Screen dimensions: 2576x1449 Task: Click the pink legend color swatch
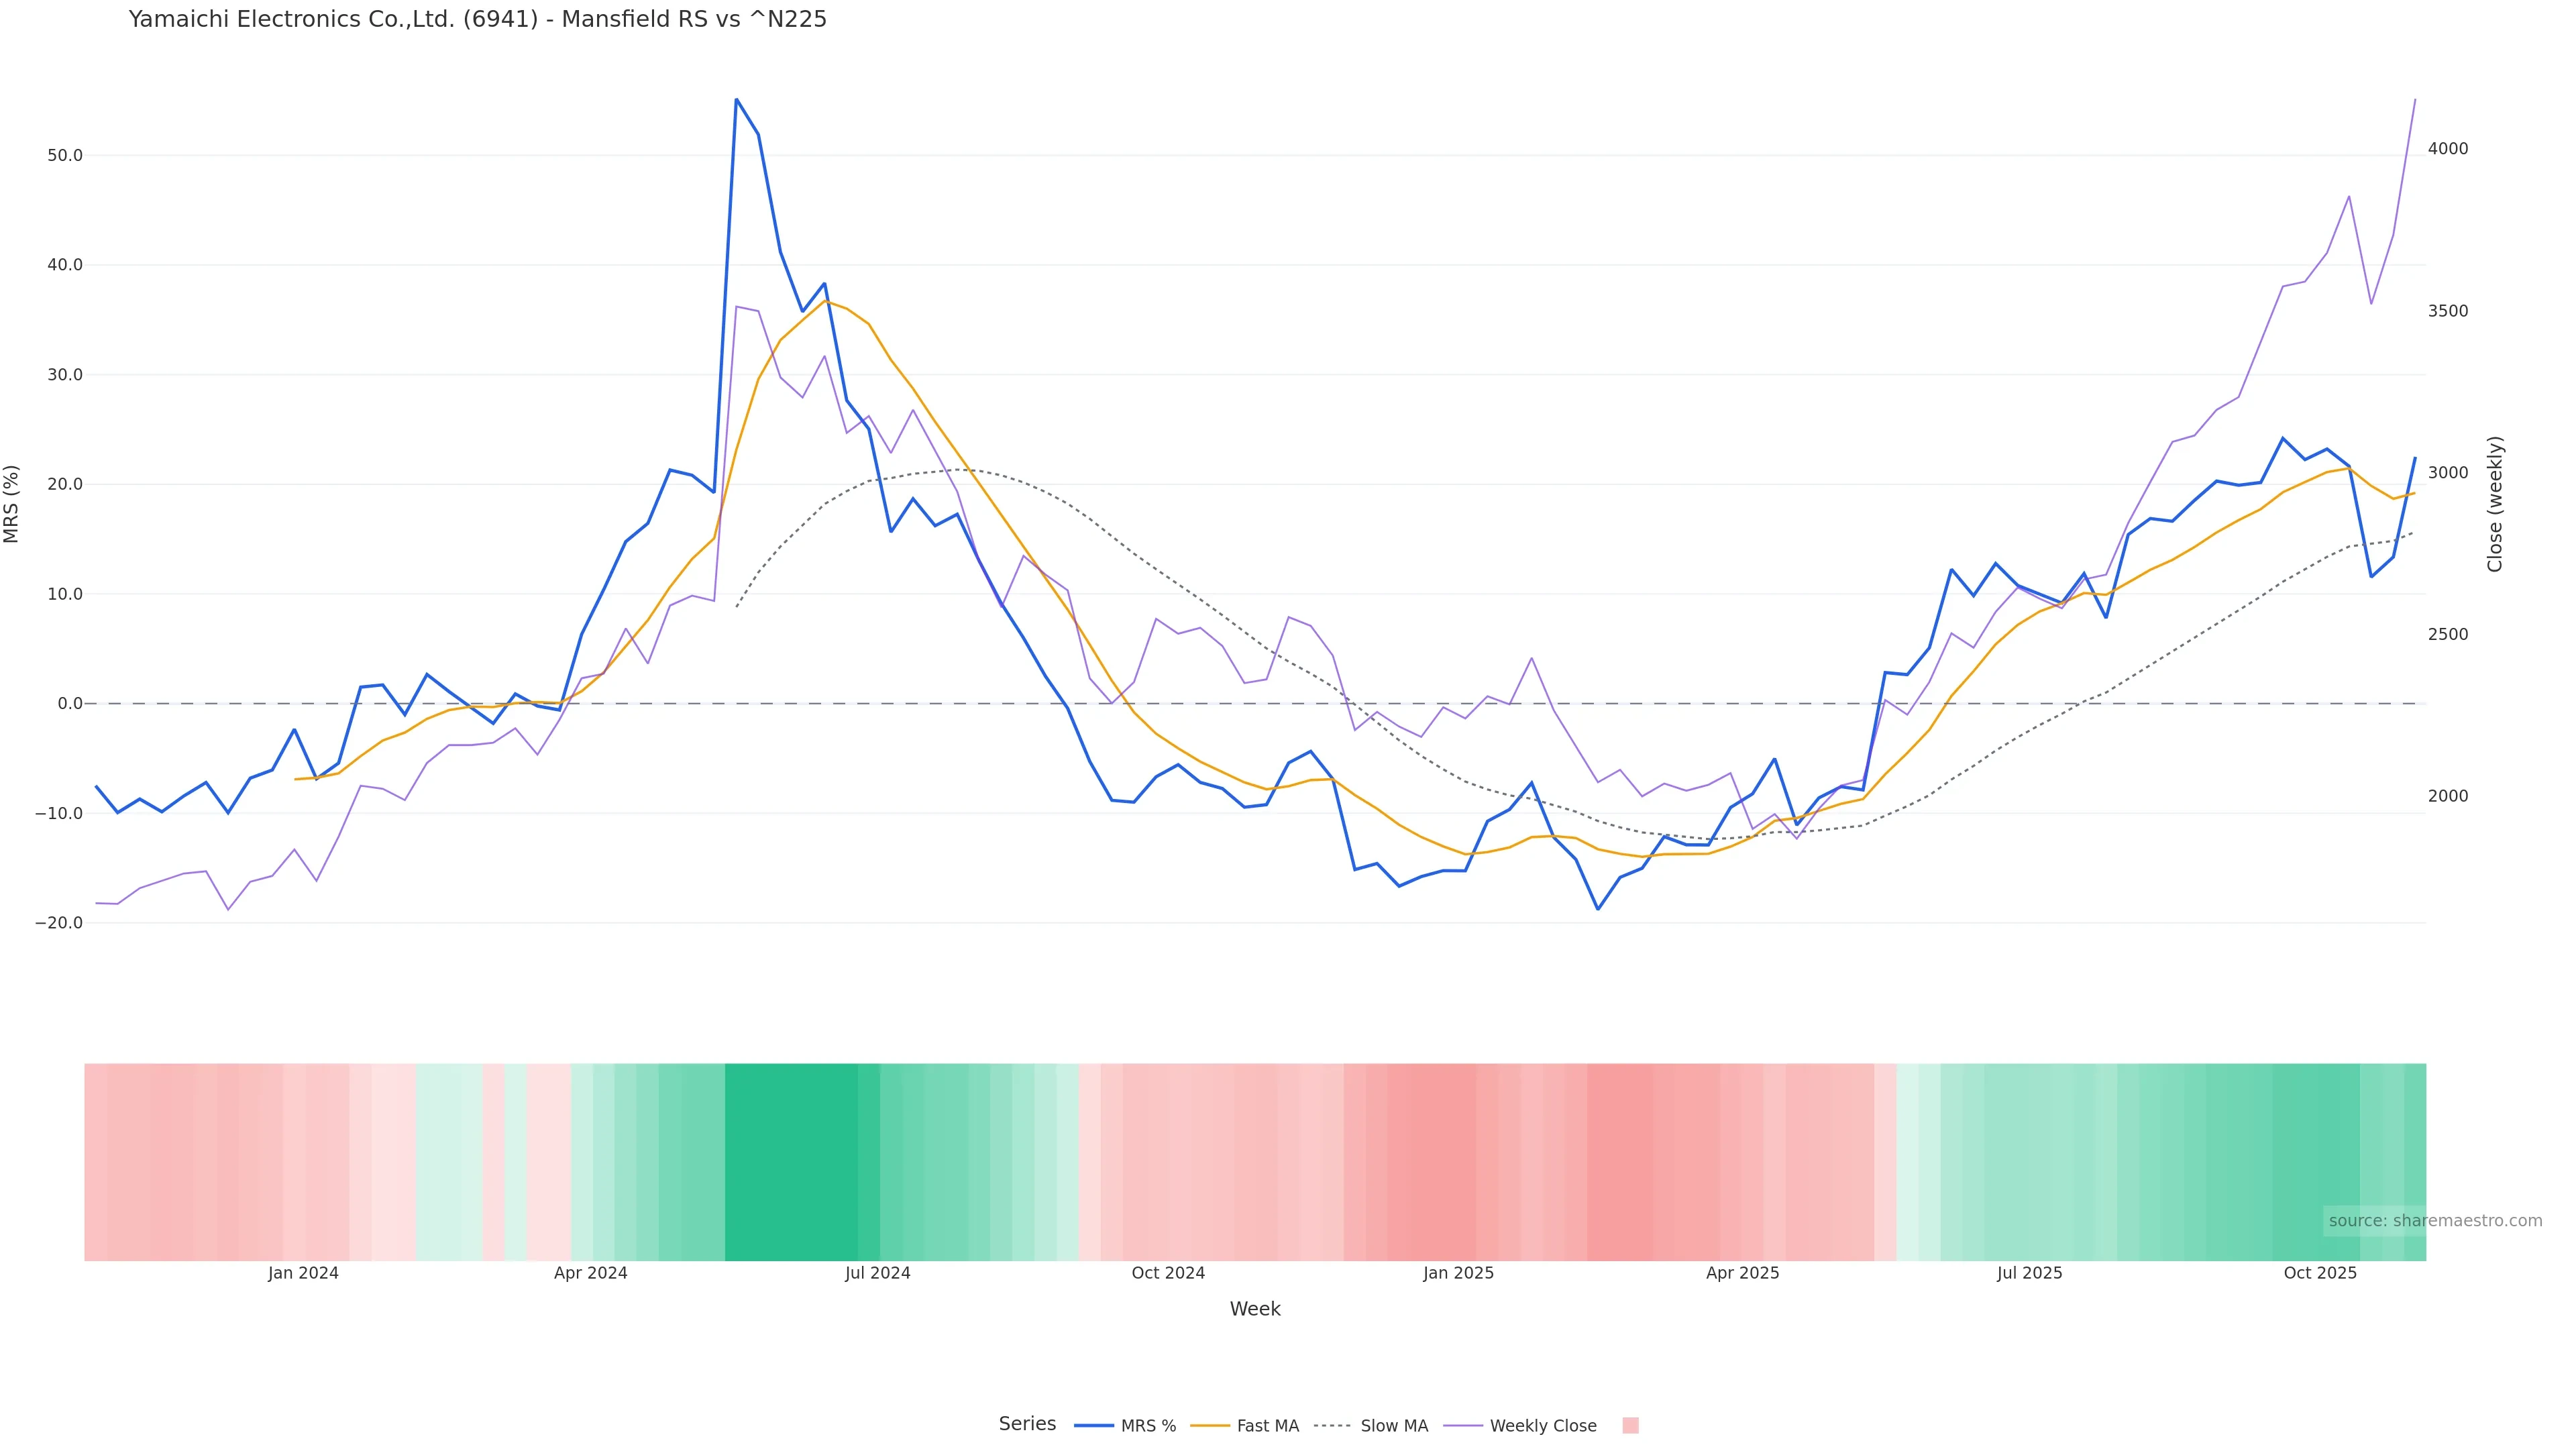[1630, 1426]
